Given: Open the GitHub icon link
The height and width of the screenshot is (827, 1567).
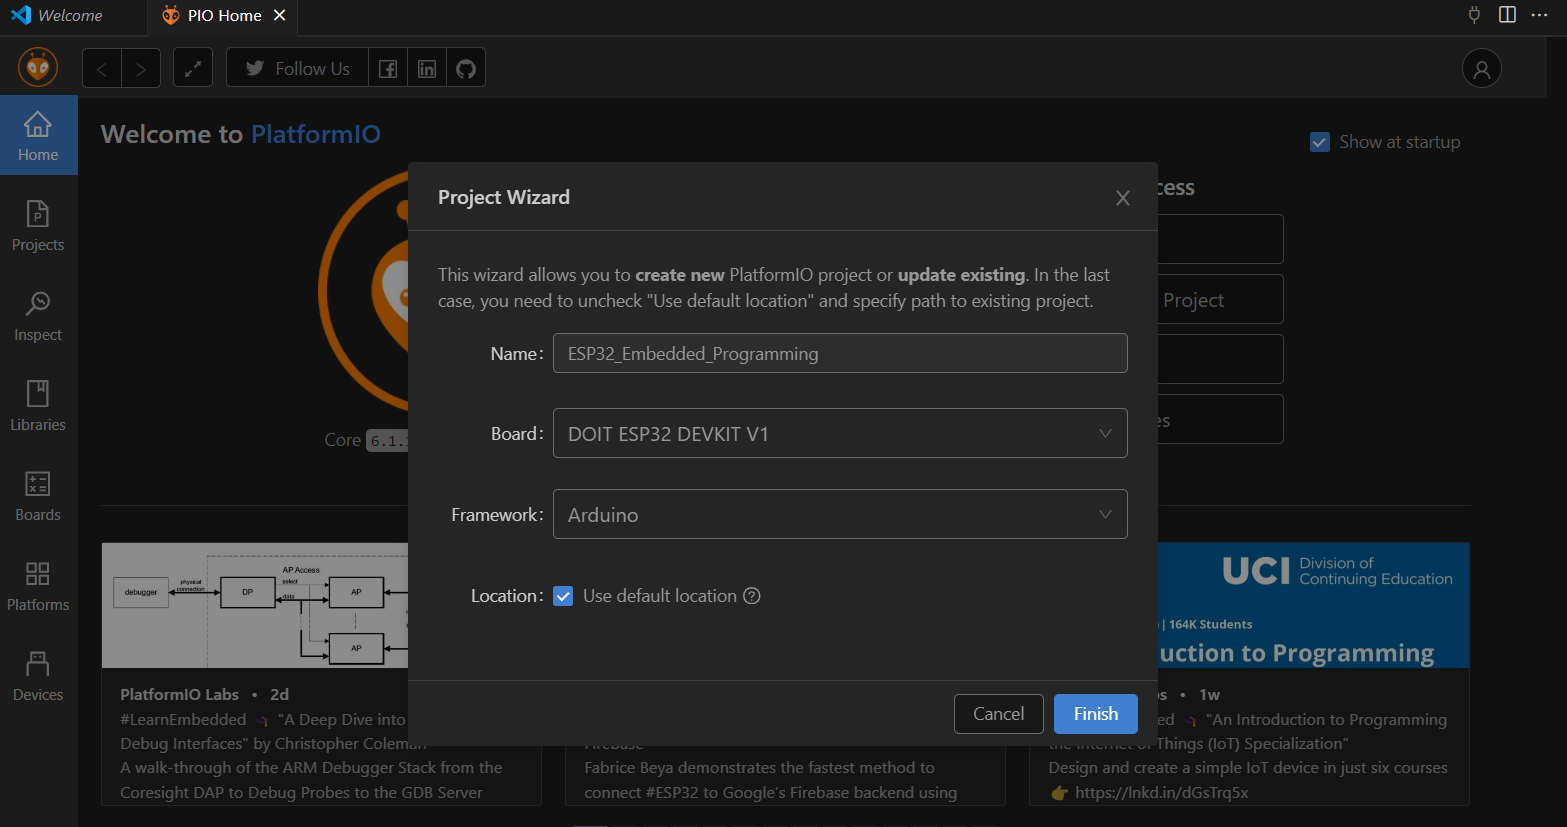Looking at the screenshot, I should (x=466, y=68).
